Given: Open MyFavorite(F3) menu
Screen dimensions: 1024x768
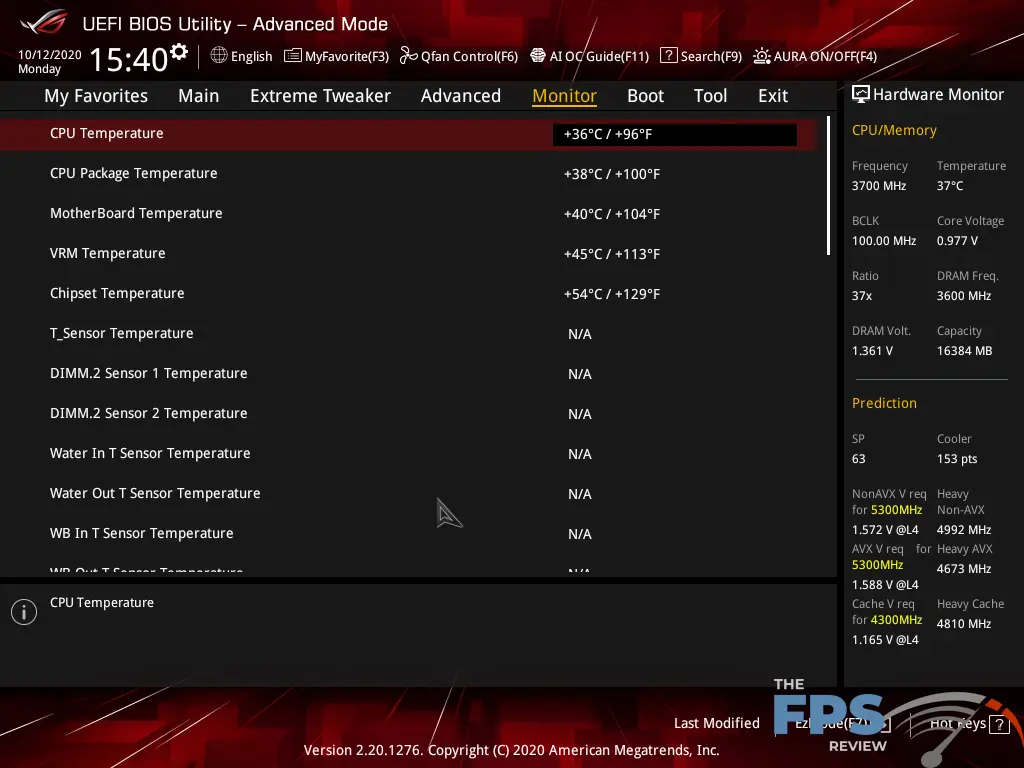Looking at the screenshot, I should [336, 56].
